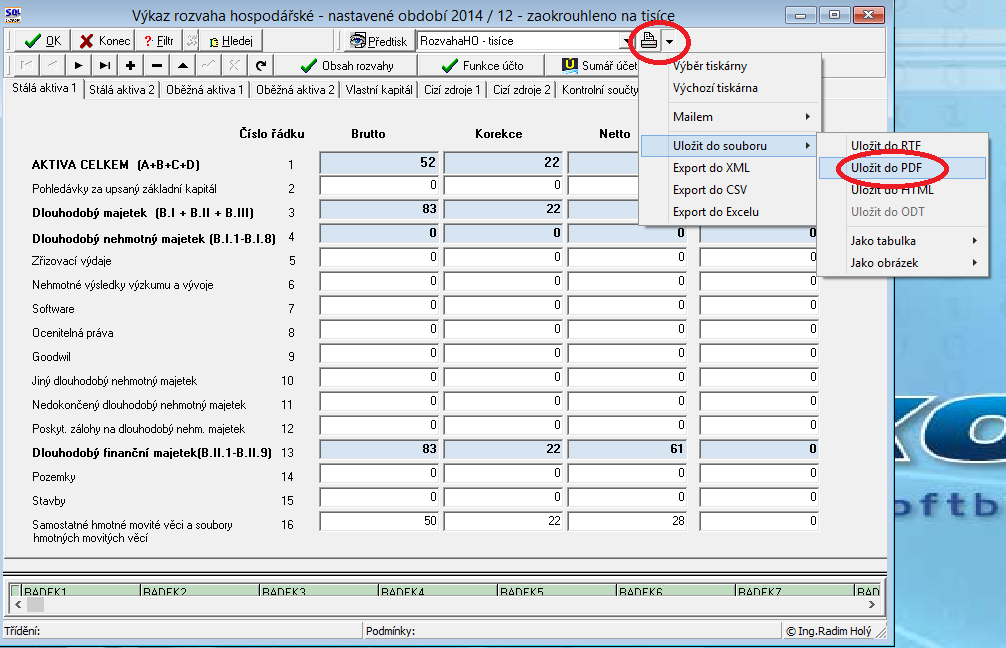Expand the Mailem submenu
Viewport: 1006px width, 648px height.
click(x=730, y=117)
